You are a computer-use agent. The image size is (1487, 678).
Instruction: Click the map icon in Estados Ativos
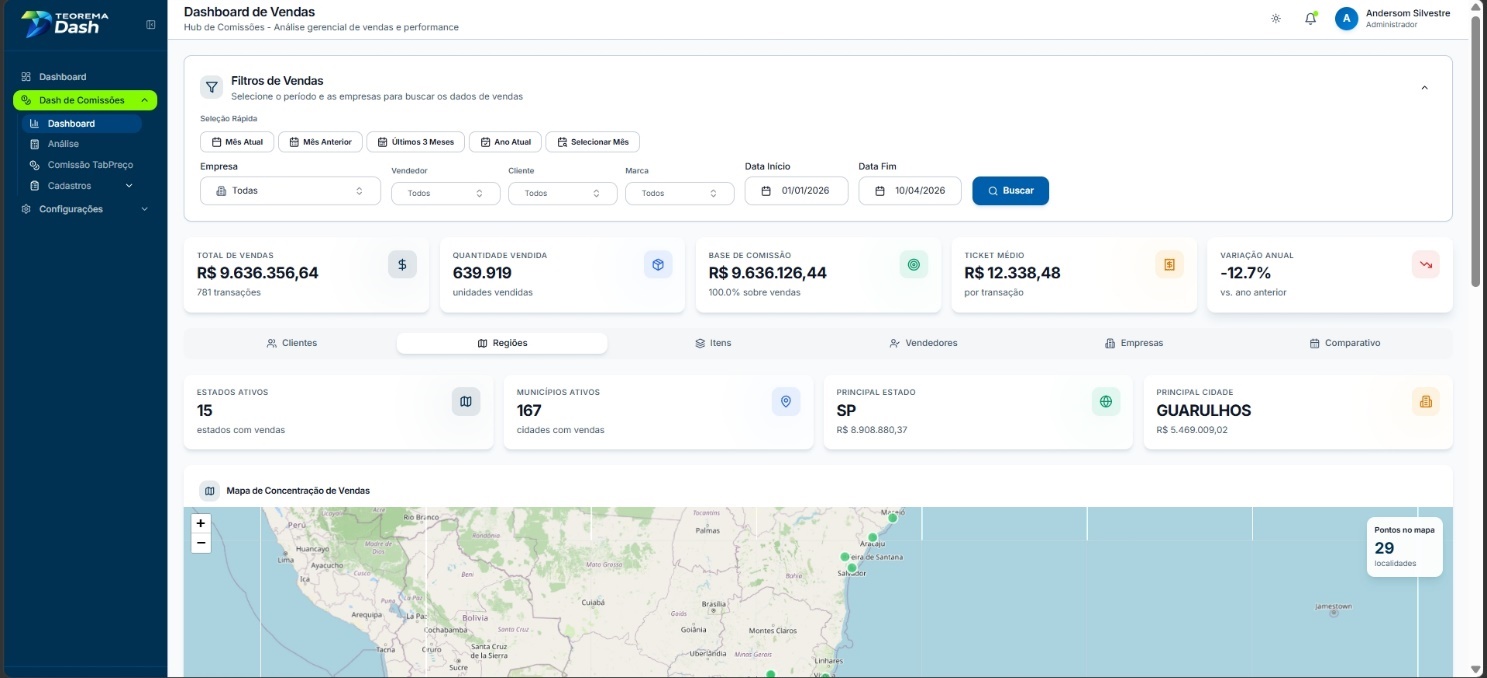pos(466,401)
